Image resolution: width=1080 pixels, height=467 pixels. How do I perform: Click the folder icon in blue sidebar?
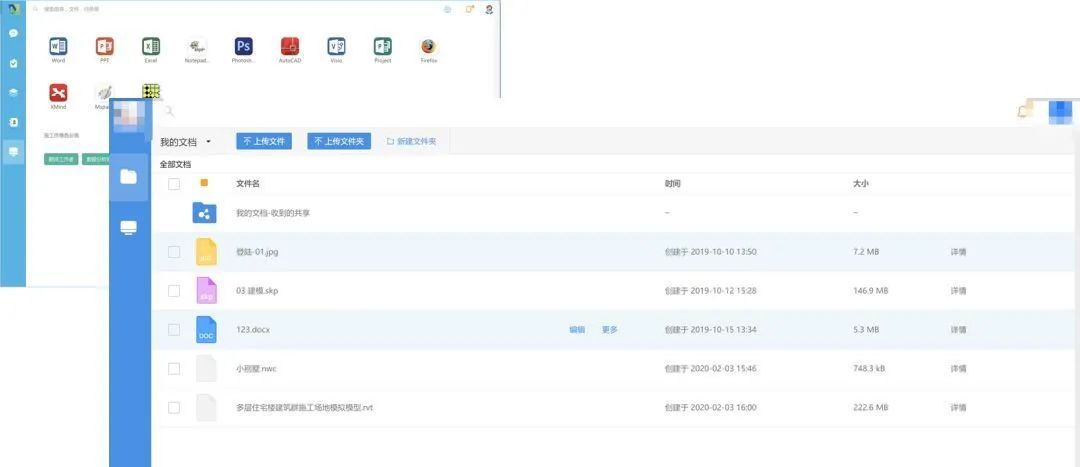point(128,177)
